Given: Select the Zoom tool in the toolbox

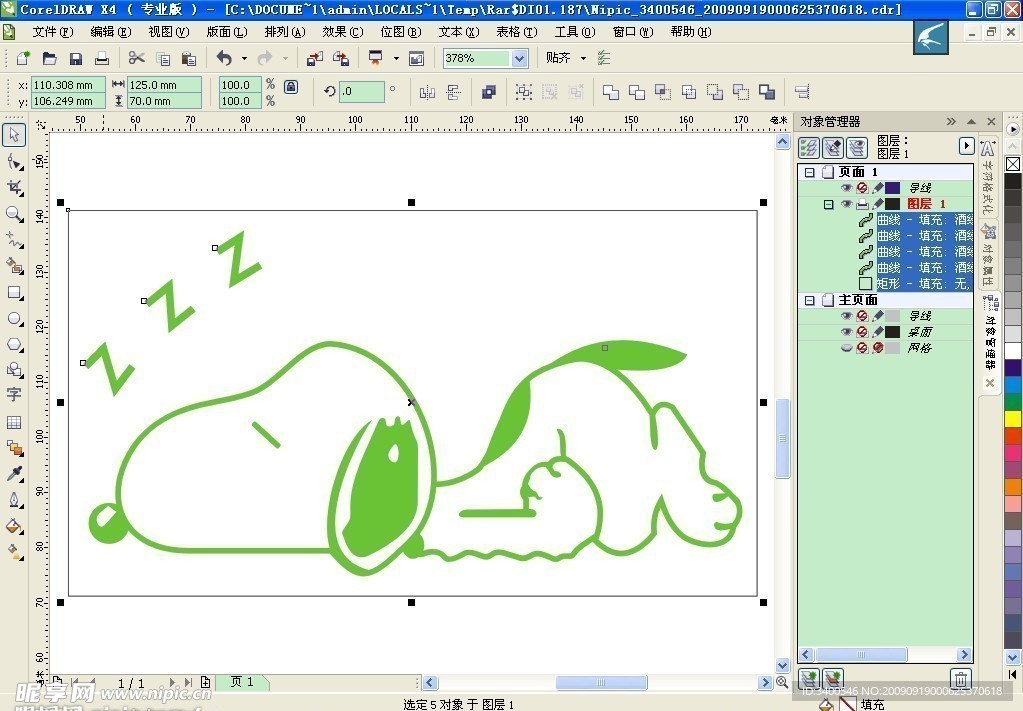Looking at the screenshot, I should point(14,214).
